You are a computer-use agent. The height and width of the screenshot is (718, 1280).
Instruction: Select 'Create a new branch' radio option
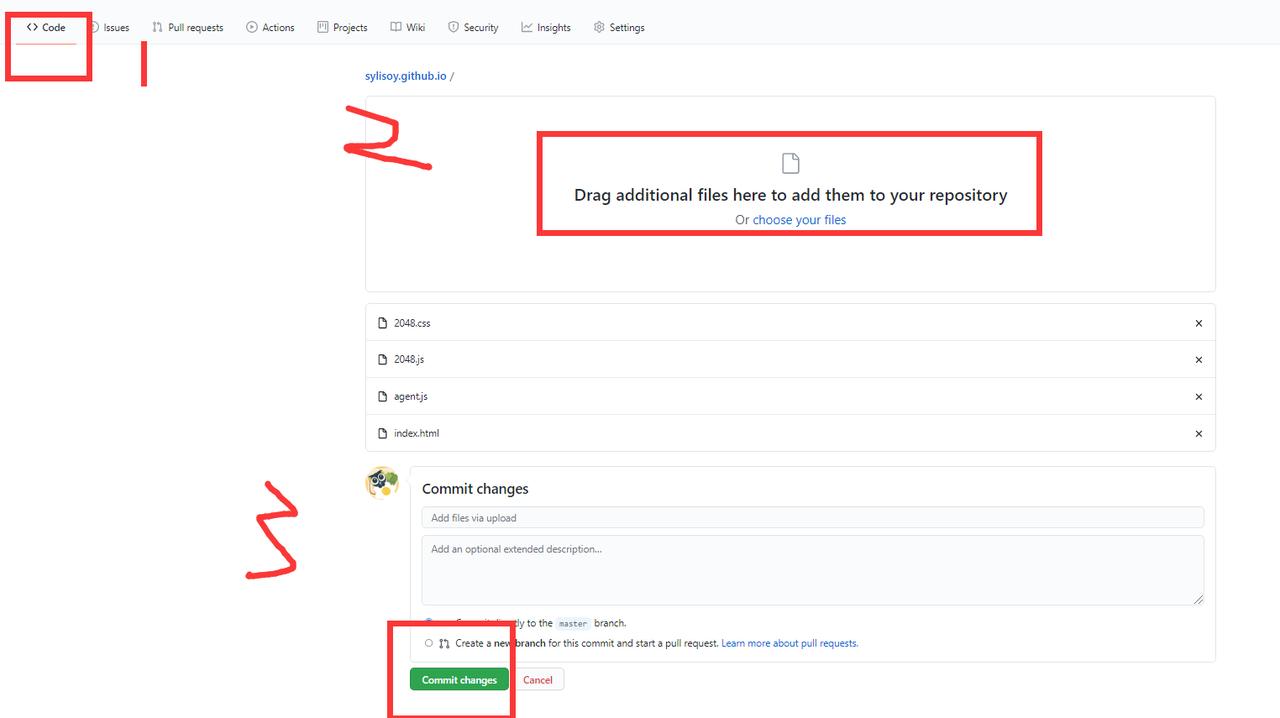(429, 643)
